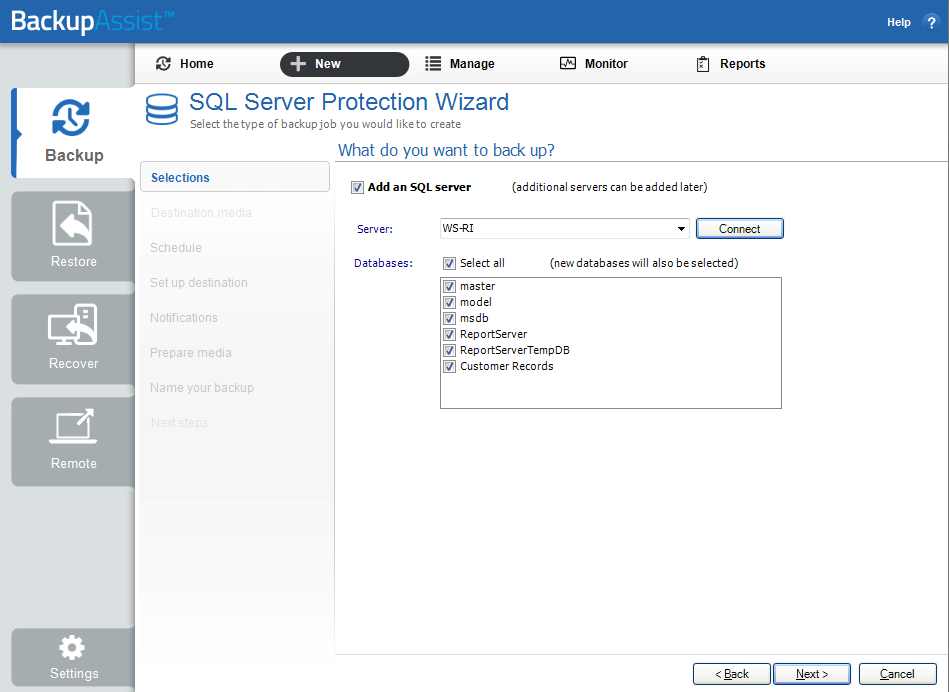Select the Name your backup step
Image resolution: width=949 pixels, height=692 pixels.
coord(202,388)
